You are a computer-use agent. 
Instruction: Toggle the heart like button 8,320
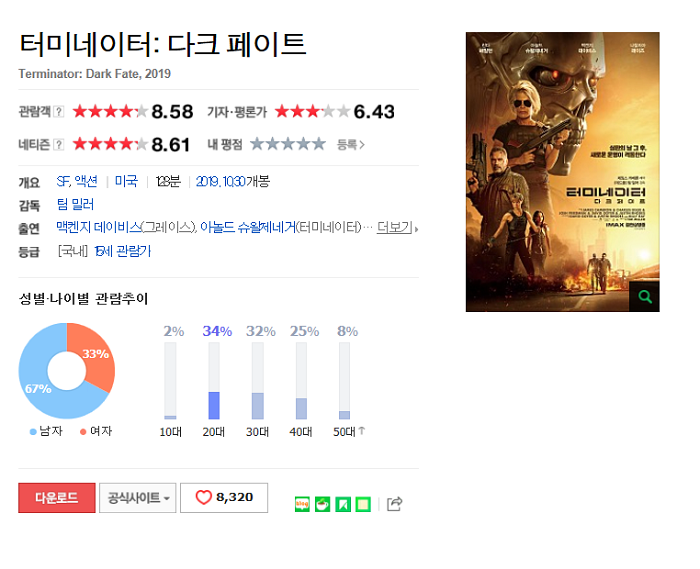point(224,498)
